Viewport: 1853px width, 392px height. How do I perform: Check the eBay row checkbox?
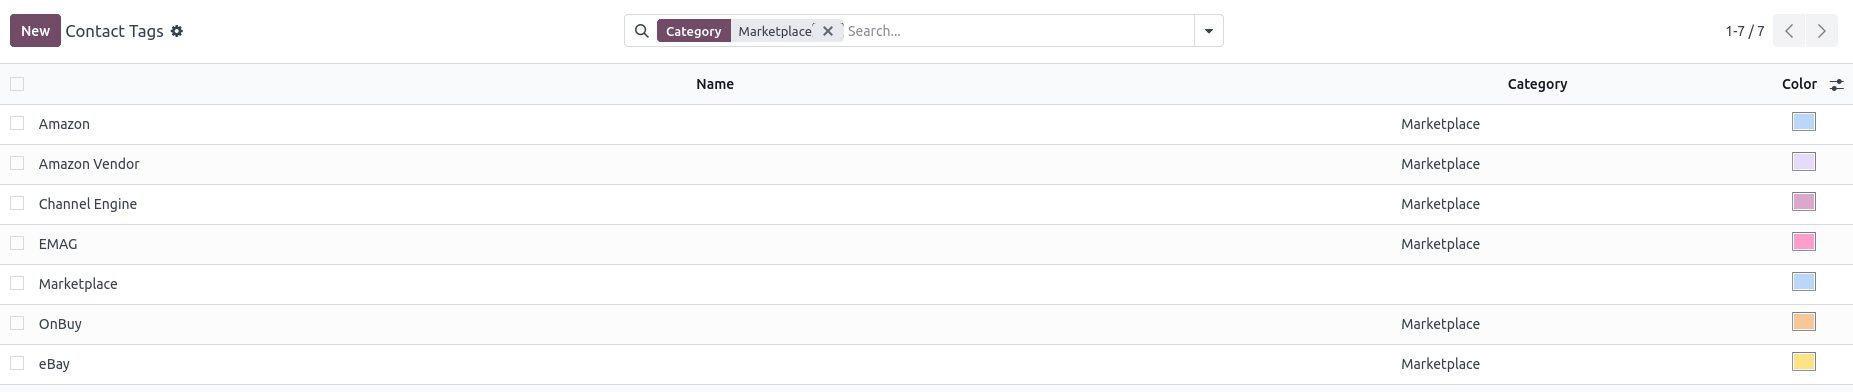pos(17,363)
